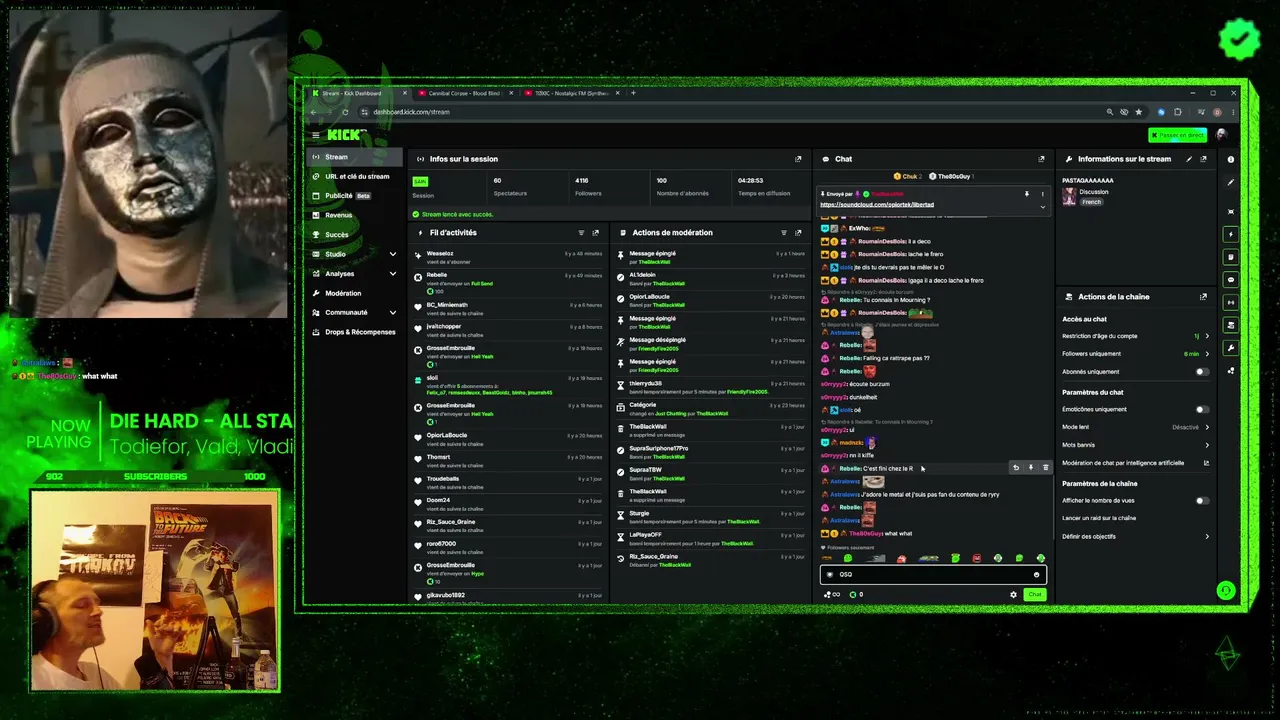Open Mots bannis settings

(x=1135, y=445)
